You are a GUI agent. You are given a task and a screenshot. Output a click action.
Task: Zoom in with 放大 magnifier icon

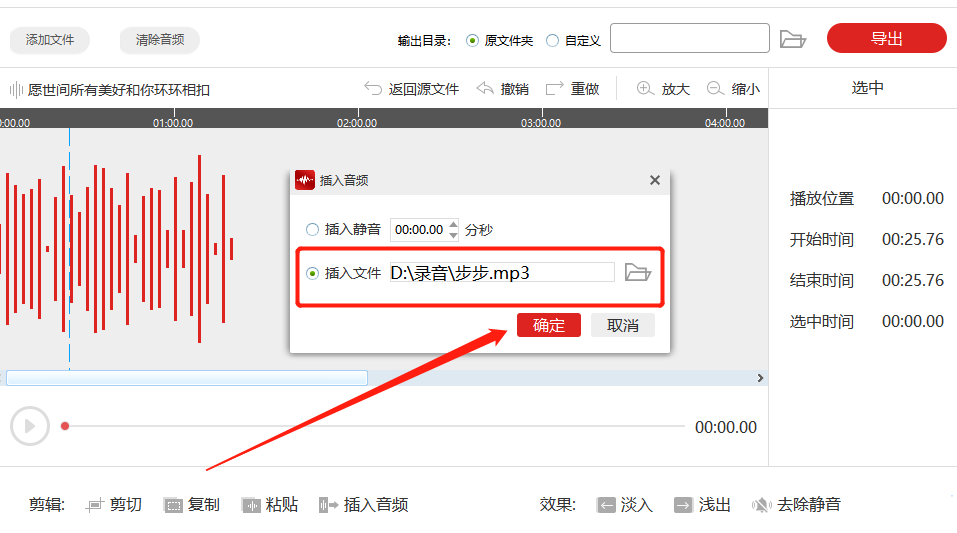(646, 89)
